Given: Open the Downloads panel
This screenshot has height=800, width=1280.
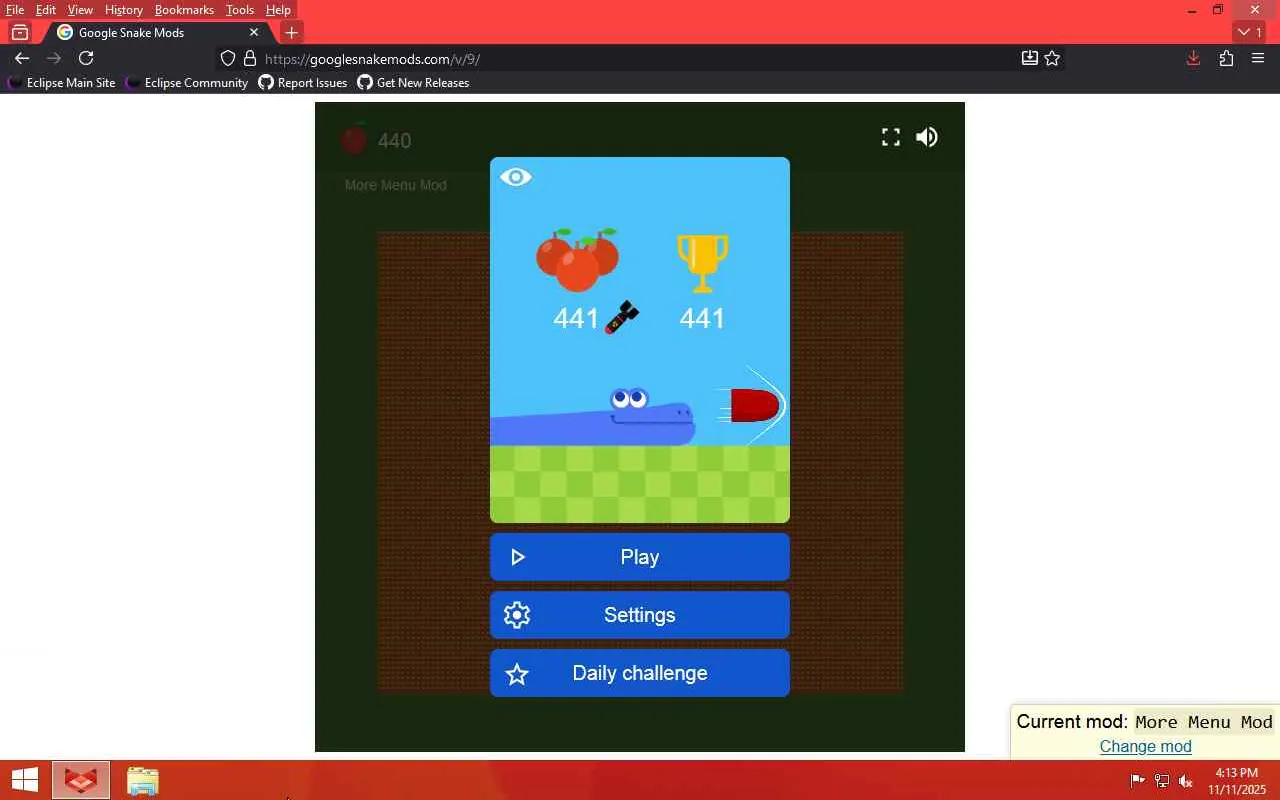Looking at the screenshot, I should coord(1193,58).
